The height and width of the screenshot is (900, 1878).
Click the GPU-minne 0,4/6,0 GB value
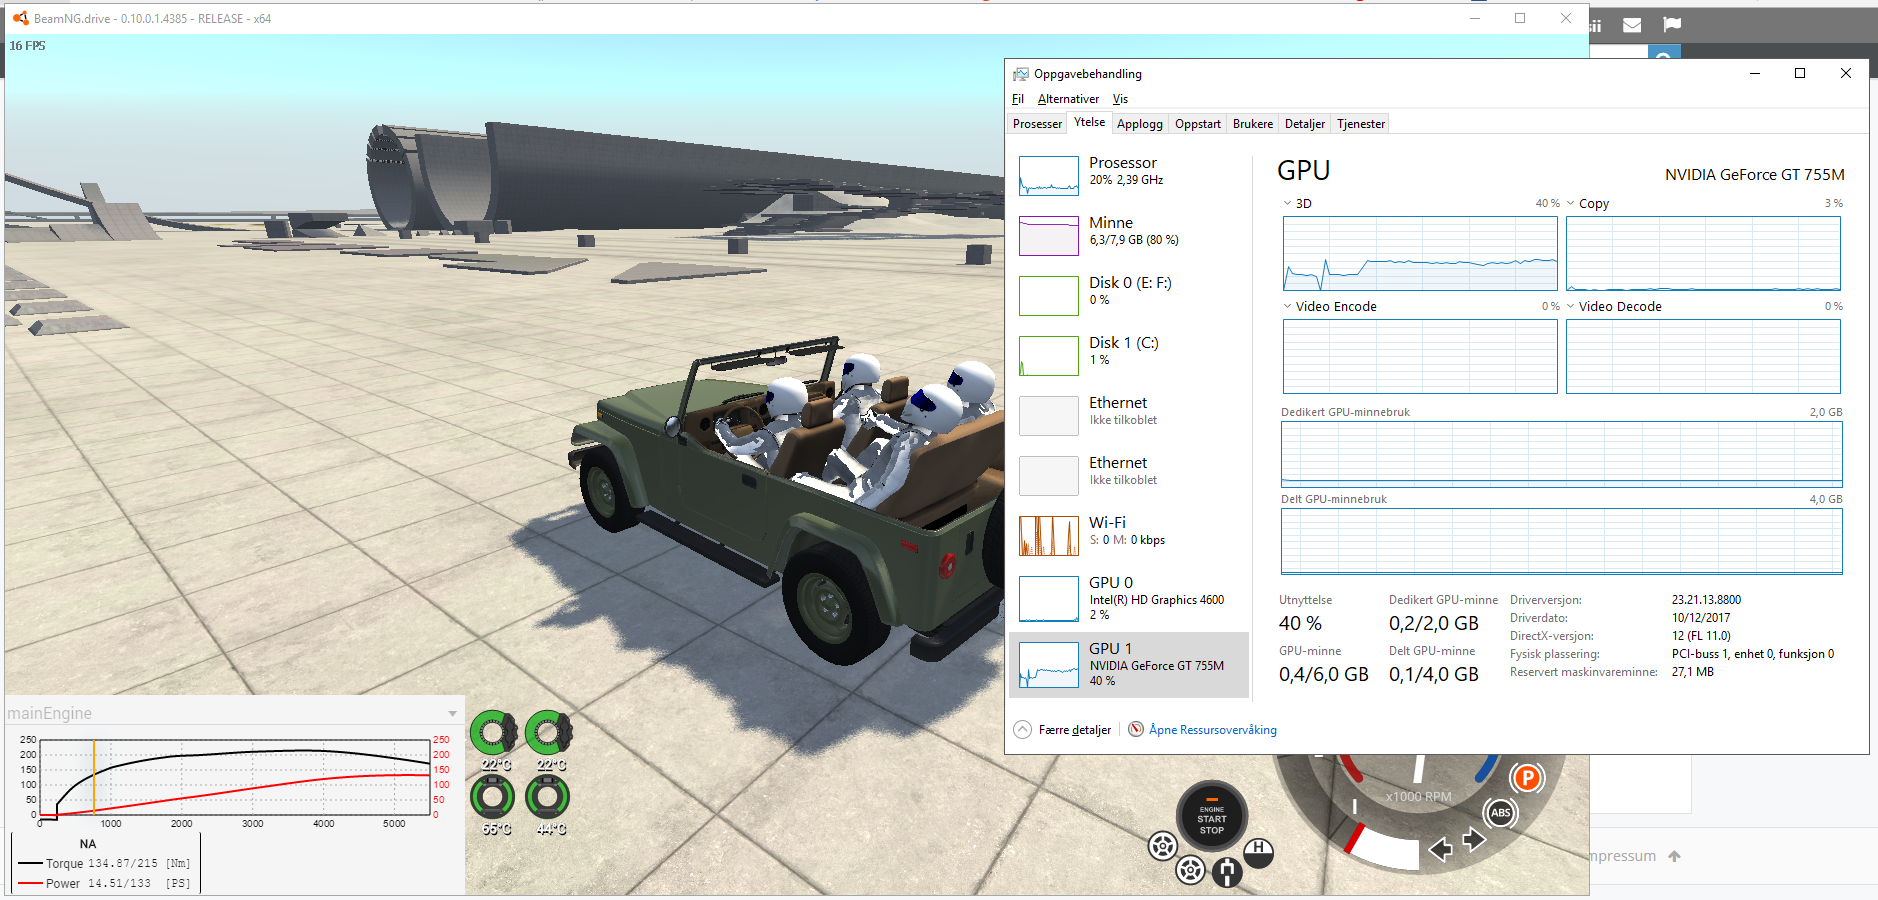click(x=1323, y=674)
